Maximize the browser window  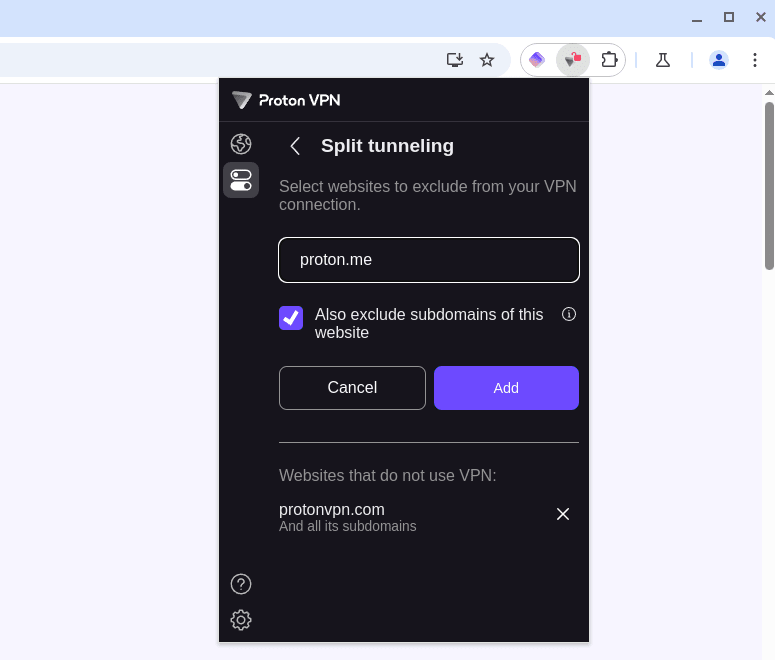click(729, 17)
